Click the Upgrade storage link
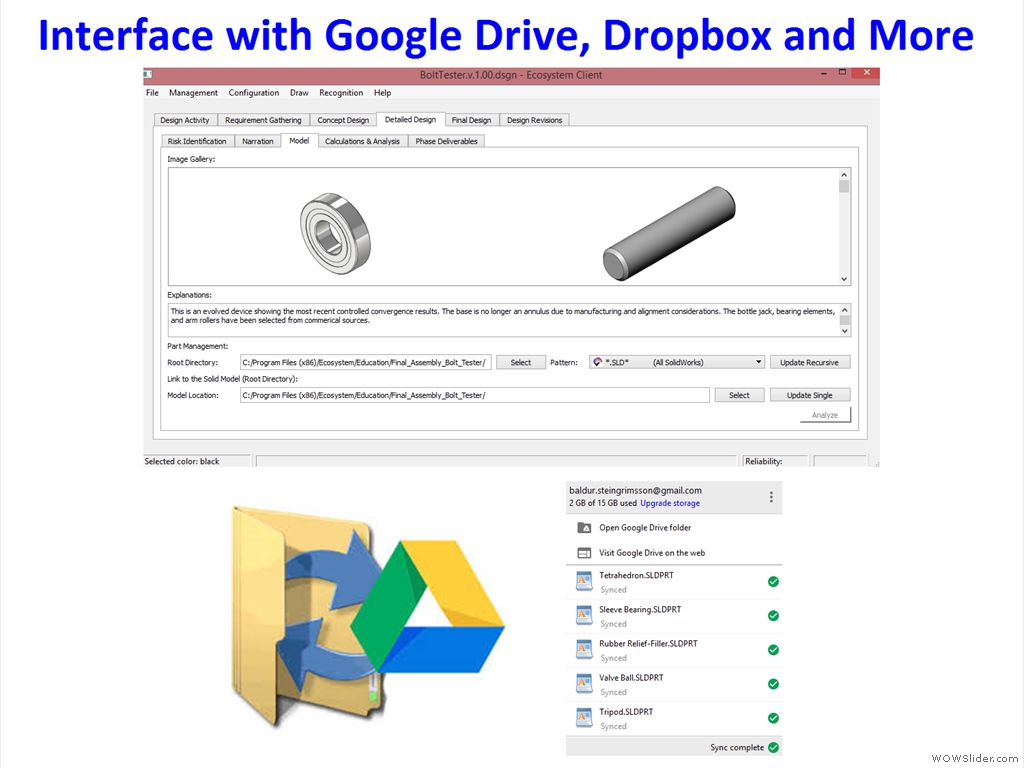This screenshot has height=768, width=1024. [670, 503]
